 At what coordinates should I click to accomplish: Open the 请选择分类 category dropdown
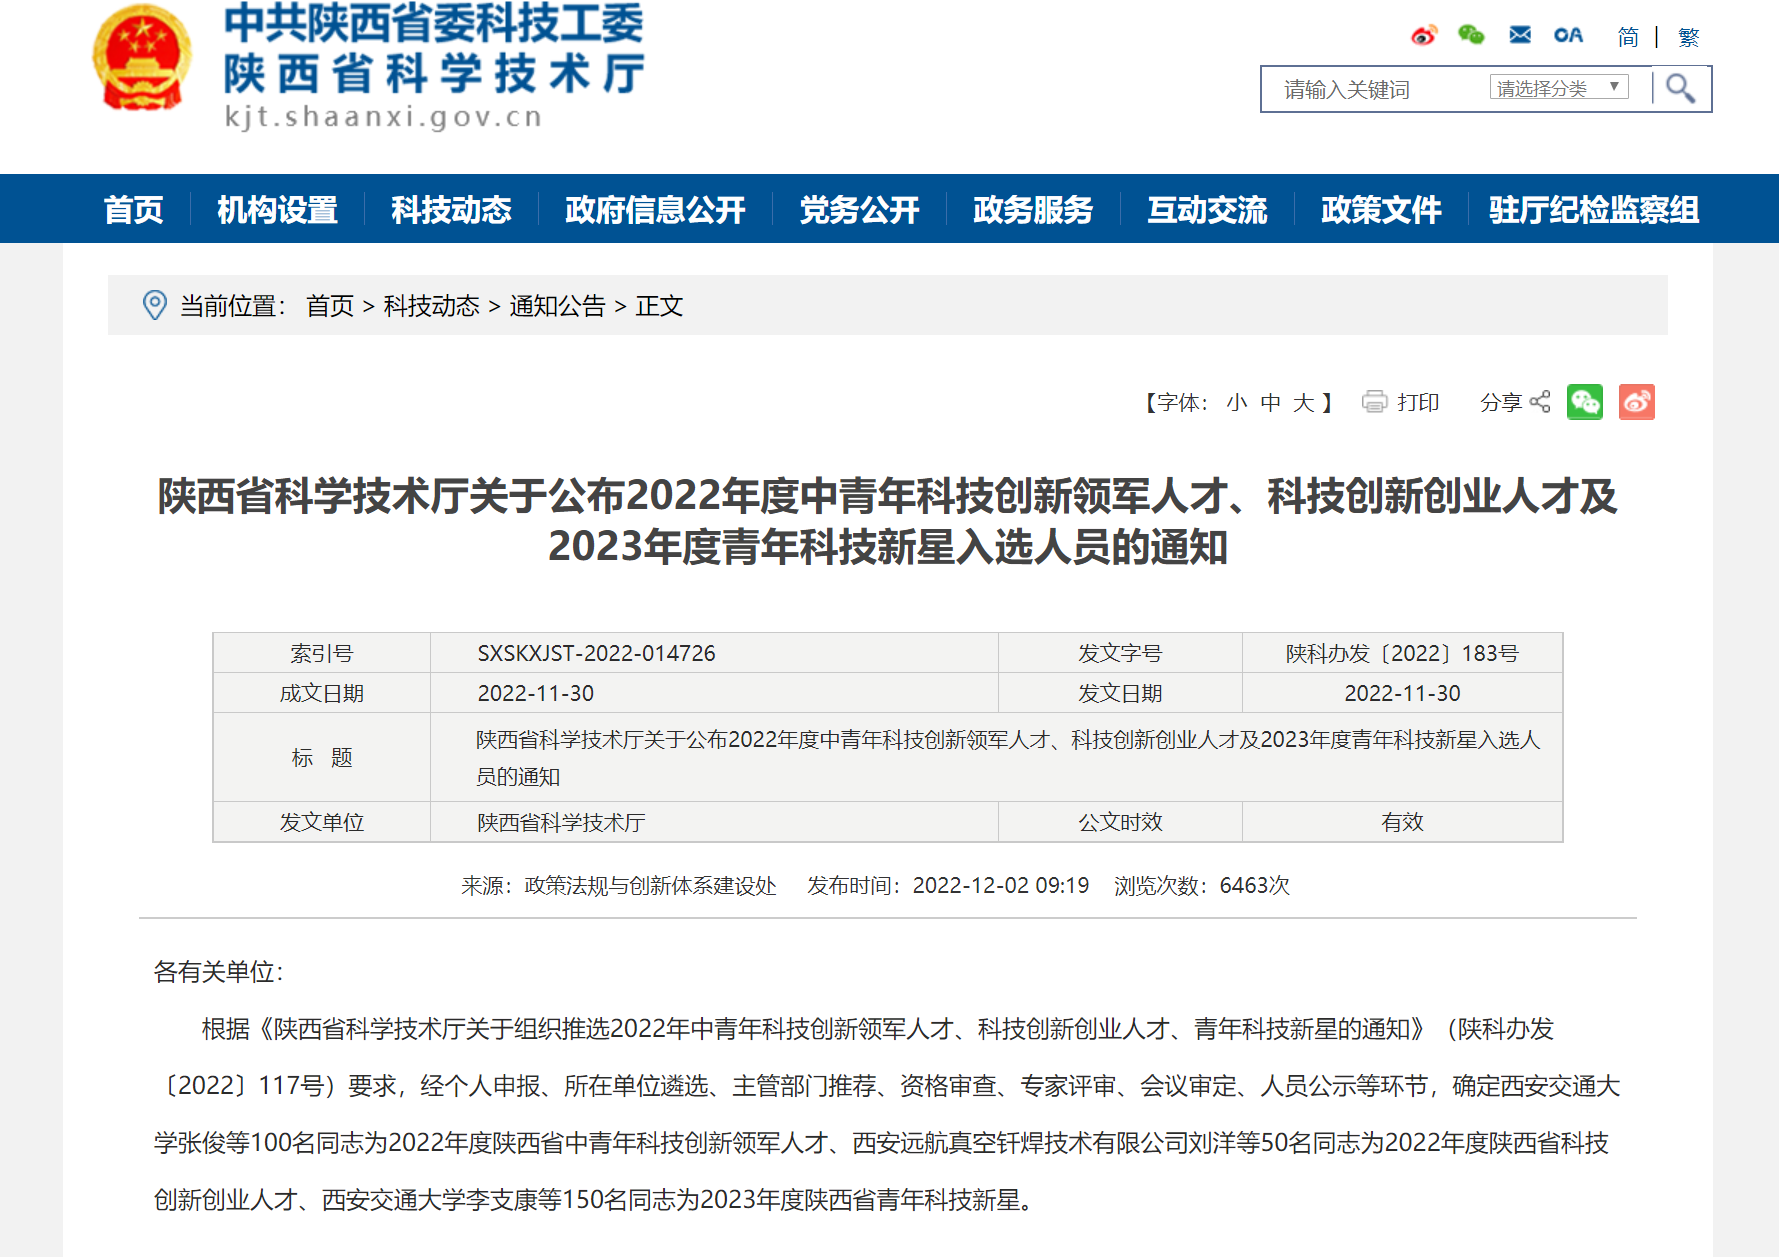click(1559, 88)
